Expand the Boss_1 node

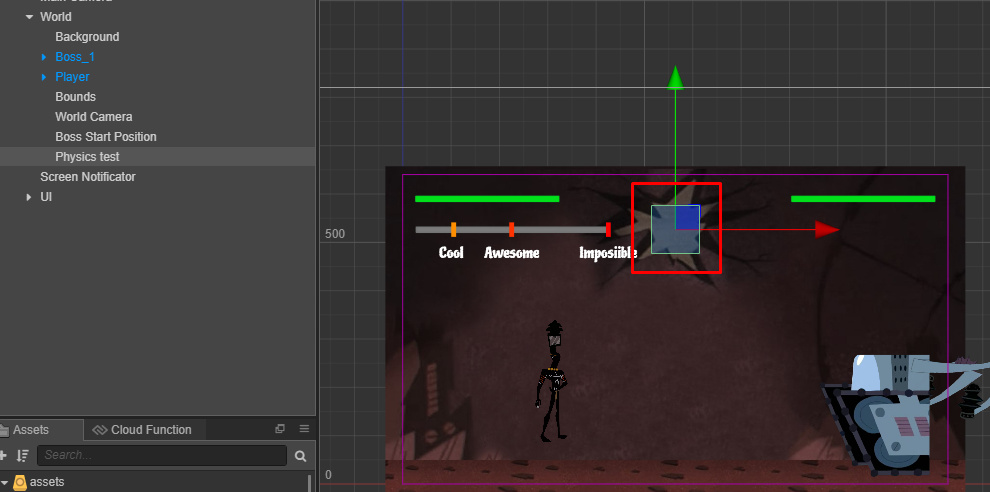[44, 57]
